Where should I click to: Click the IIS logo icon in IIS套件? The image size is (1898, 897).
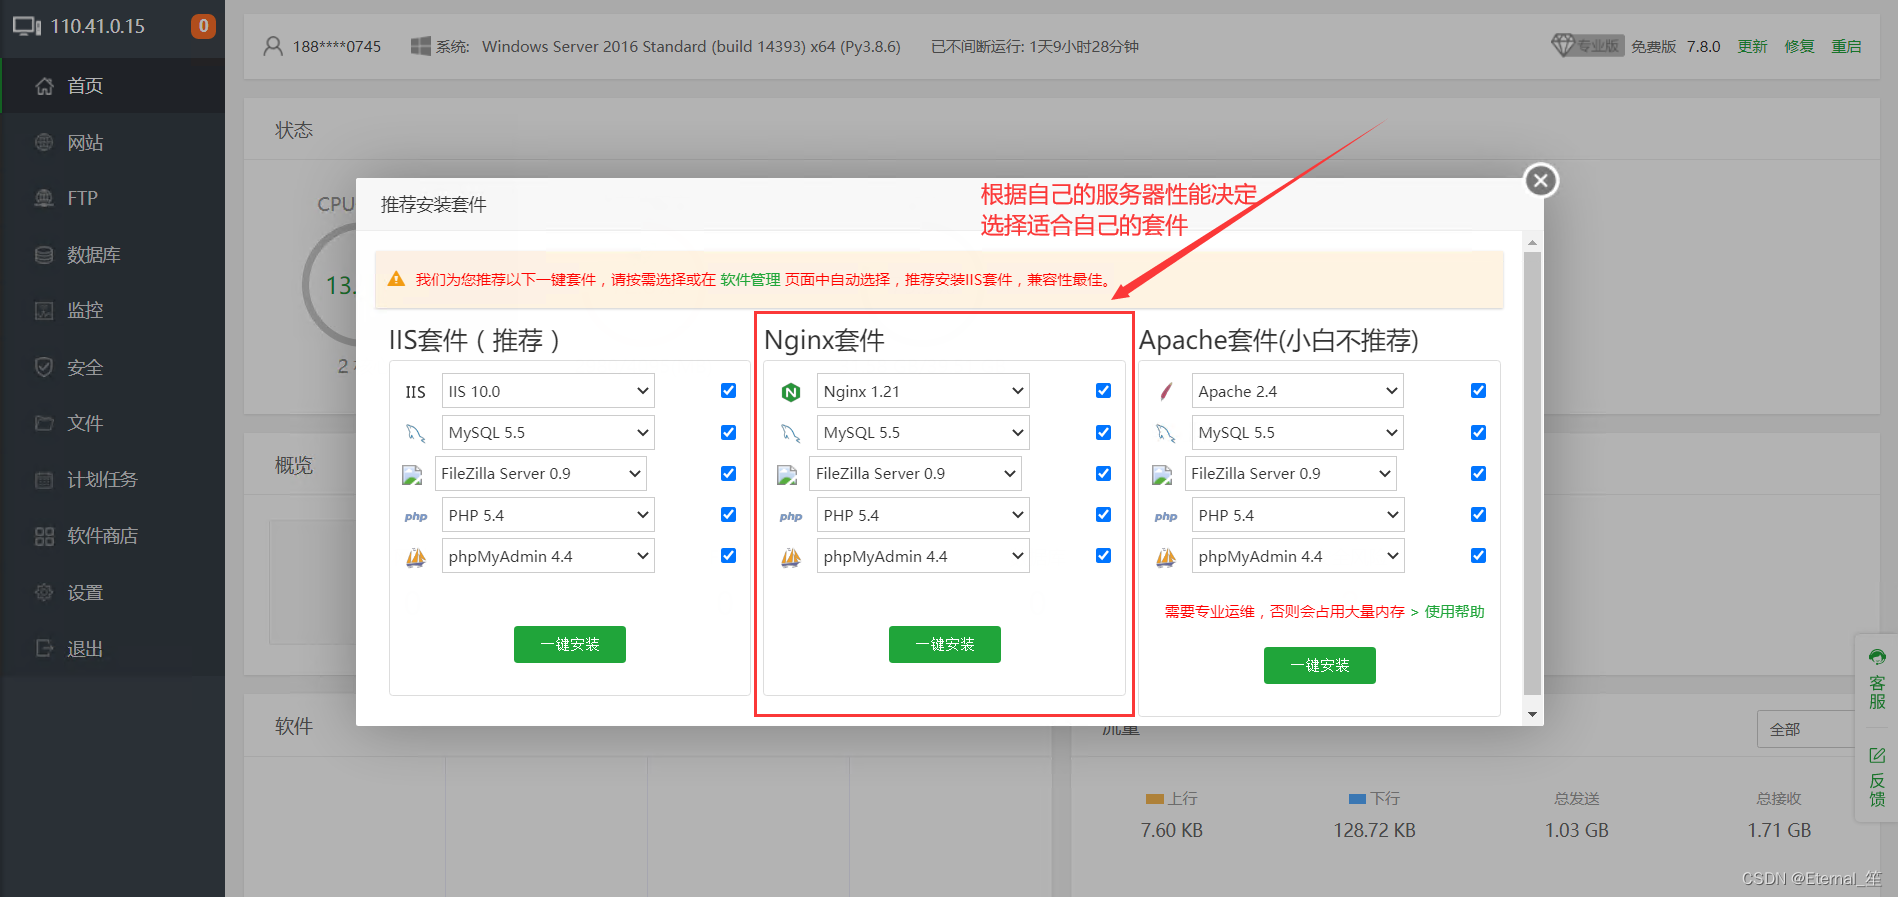416,392
